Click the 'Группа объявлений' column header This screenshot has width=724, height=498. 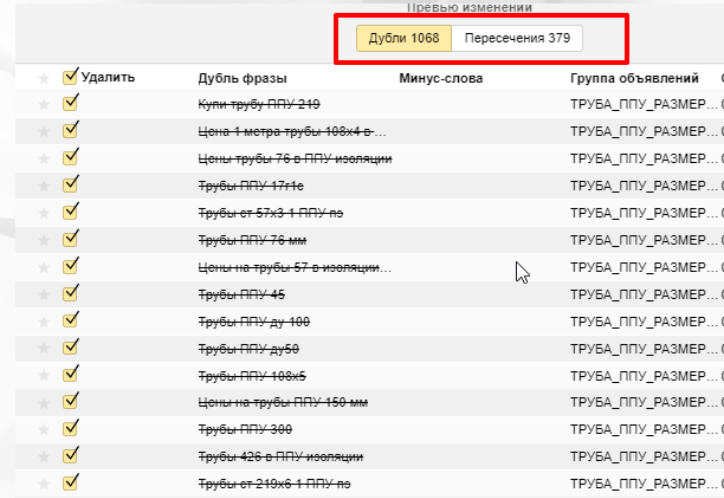(634, 78)
